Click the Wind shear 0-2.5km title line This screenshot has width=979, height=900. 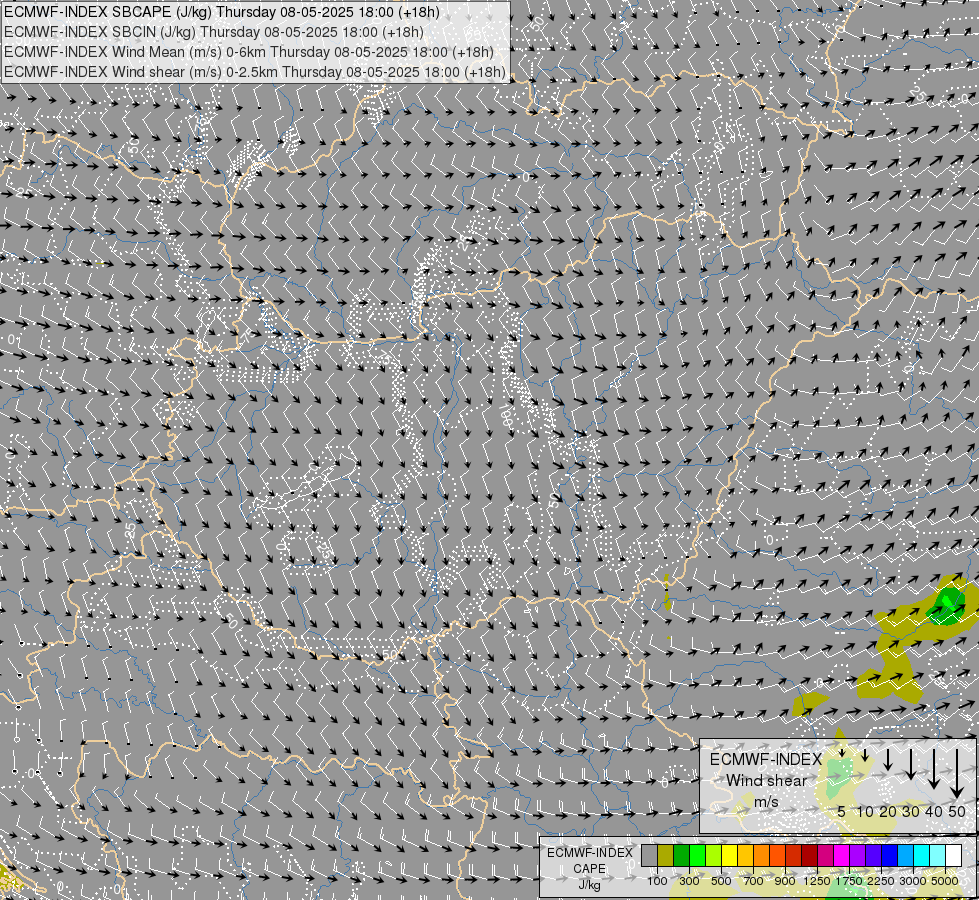[x=255, y=72]
